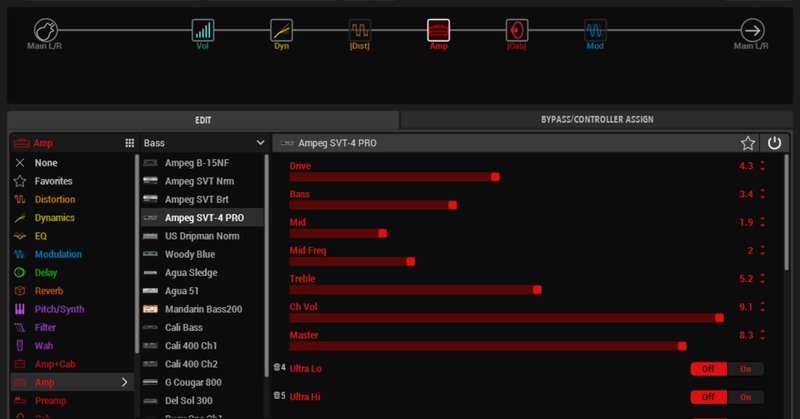Screen dimensions: 800x419
Task: Set Ultra Lo to Off
Action: pos(709,369)
